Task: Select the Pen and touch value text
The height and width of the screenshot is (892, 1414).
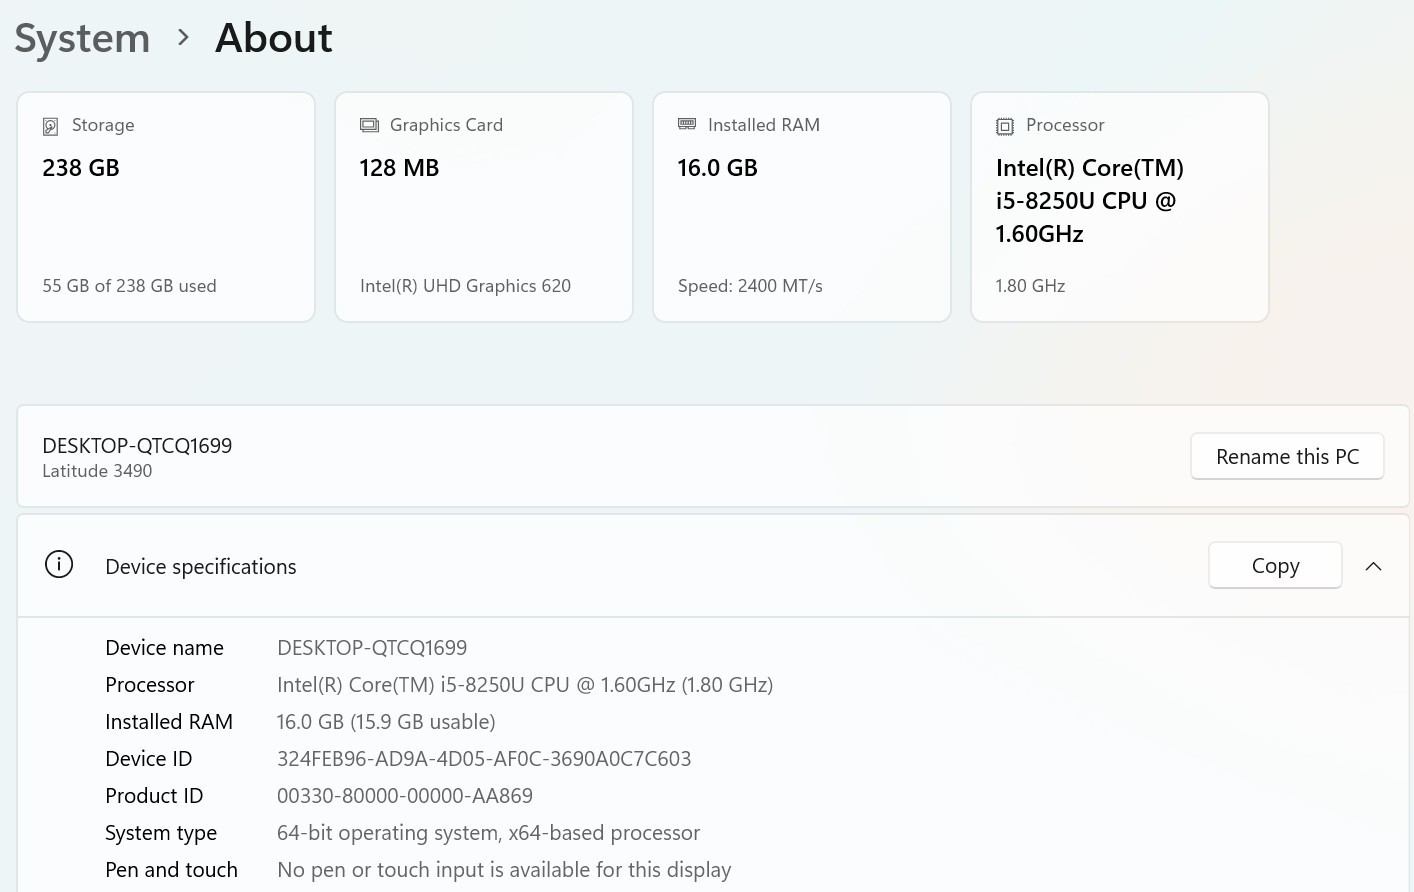Action: [x=504, y=870]
